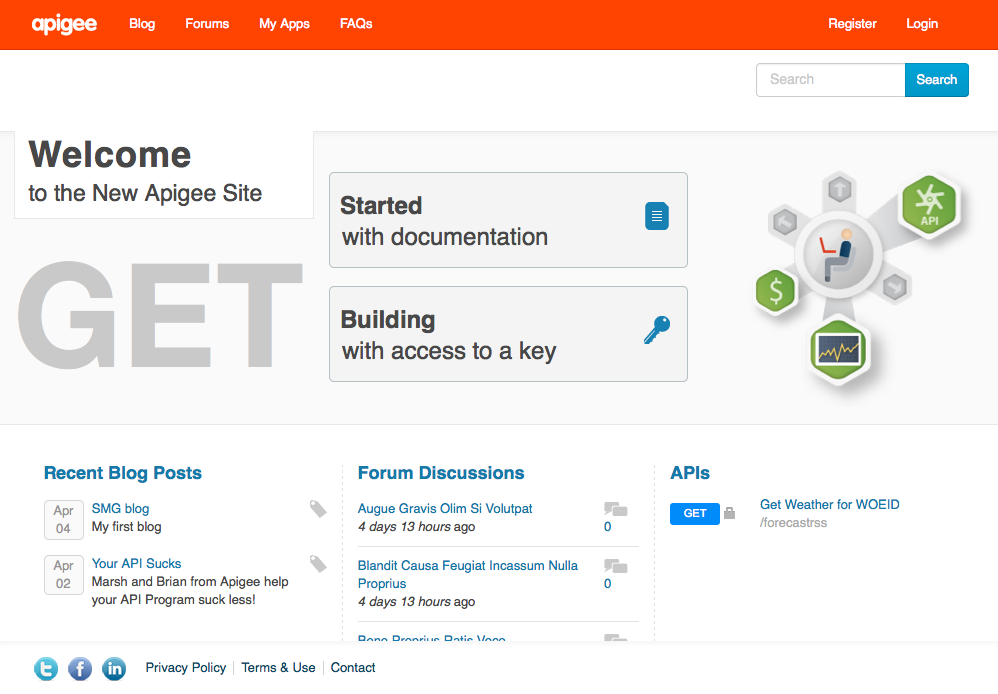Click the green API hexagon icon

929,205
